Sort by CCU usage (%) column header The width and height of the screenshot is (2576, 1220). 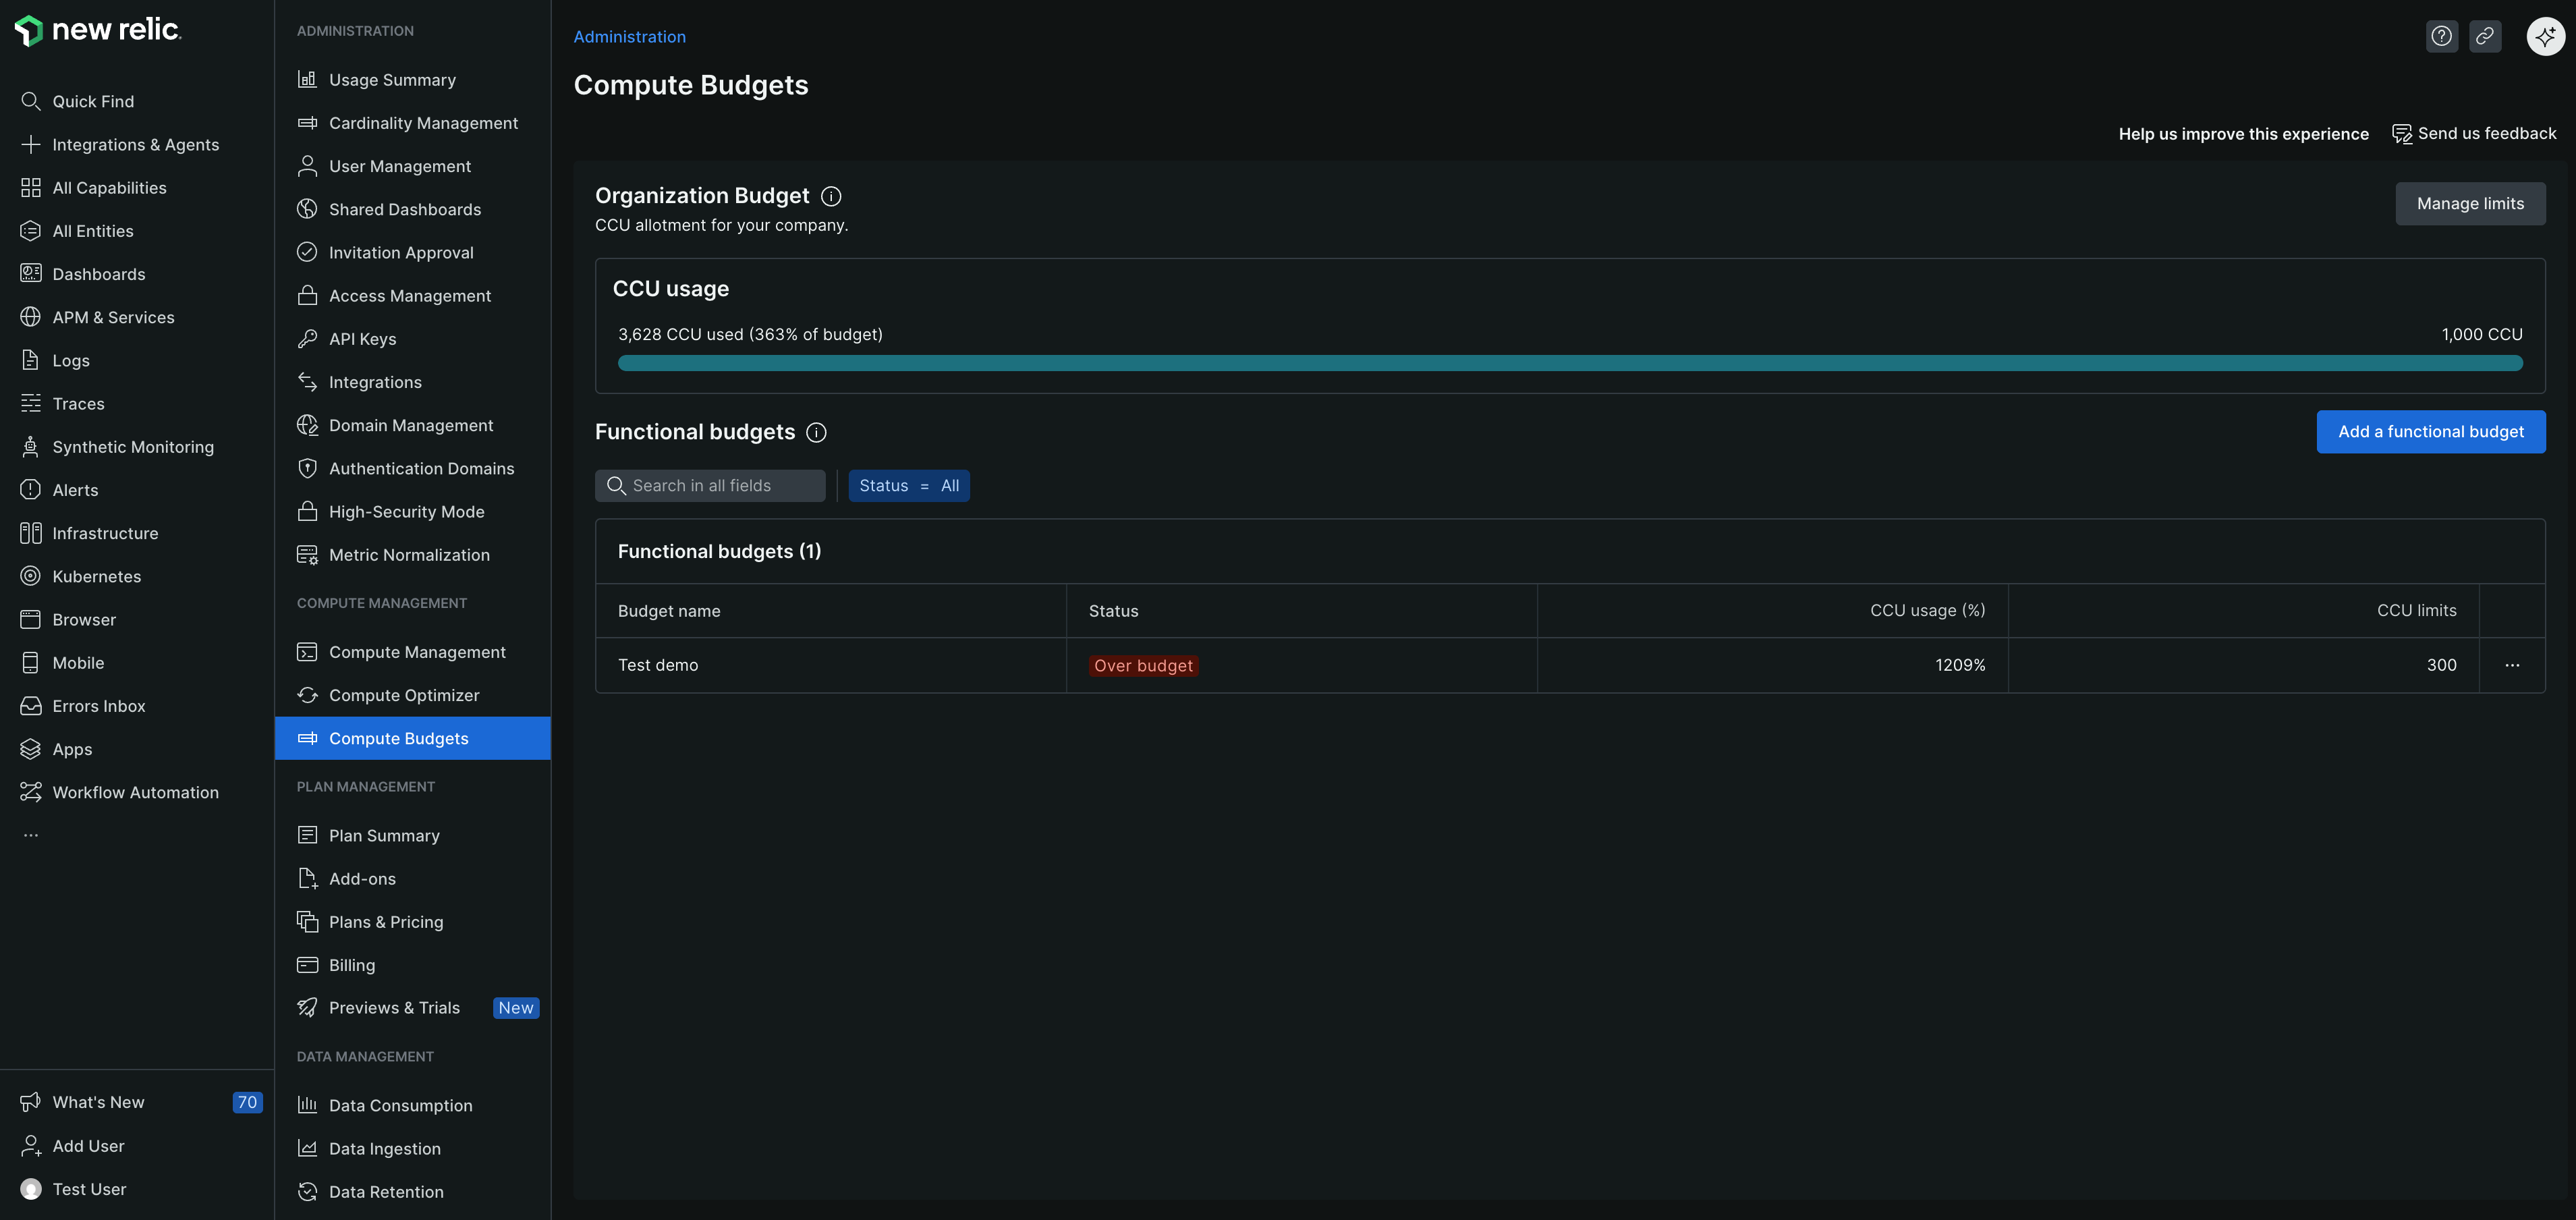point(1927,611)
